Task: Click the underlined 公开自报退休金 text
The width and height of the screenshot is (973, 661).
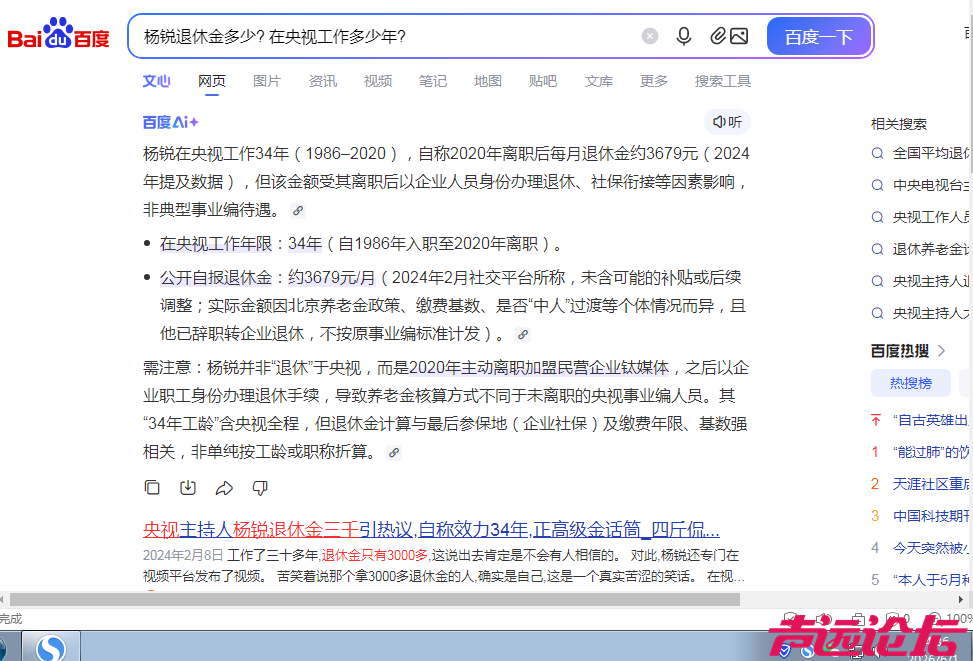Action: click(x=216, y=277)
